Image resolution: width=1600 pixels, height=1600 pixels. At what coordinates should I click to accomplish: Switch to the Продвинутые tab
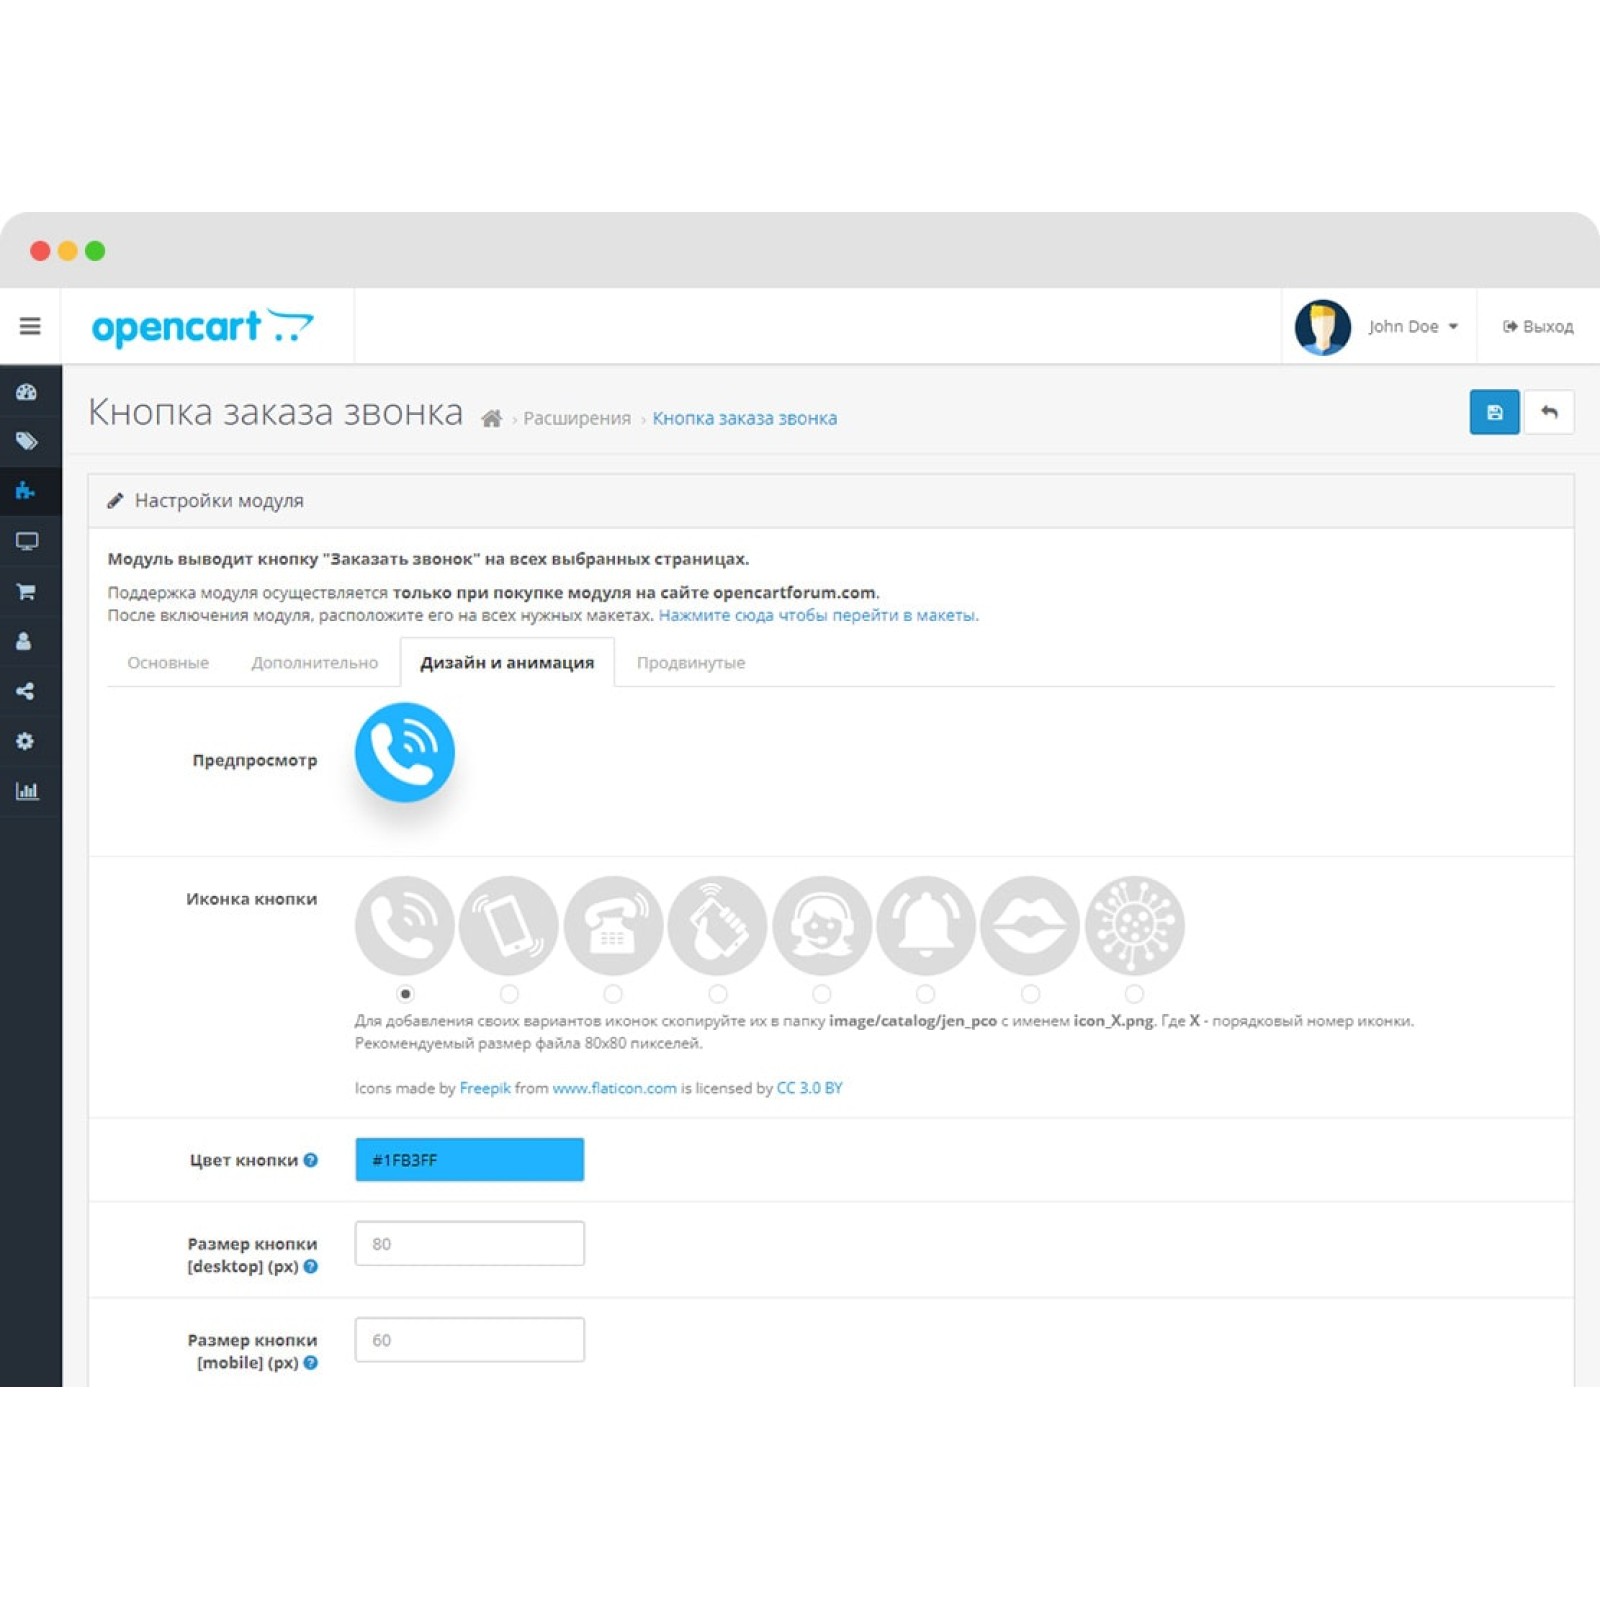(x=691, y=662)
